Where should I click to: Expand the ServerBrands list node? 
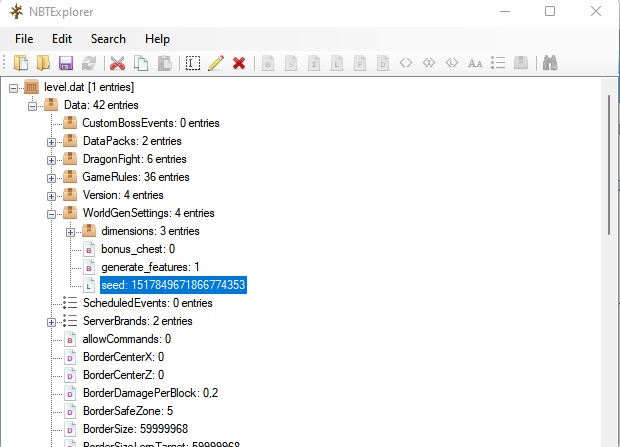[x=51, y=322]
